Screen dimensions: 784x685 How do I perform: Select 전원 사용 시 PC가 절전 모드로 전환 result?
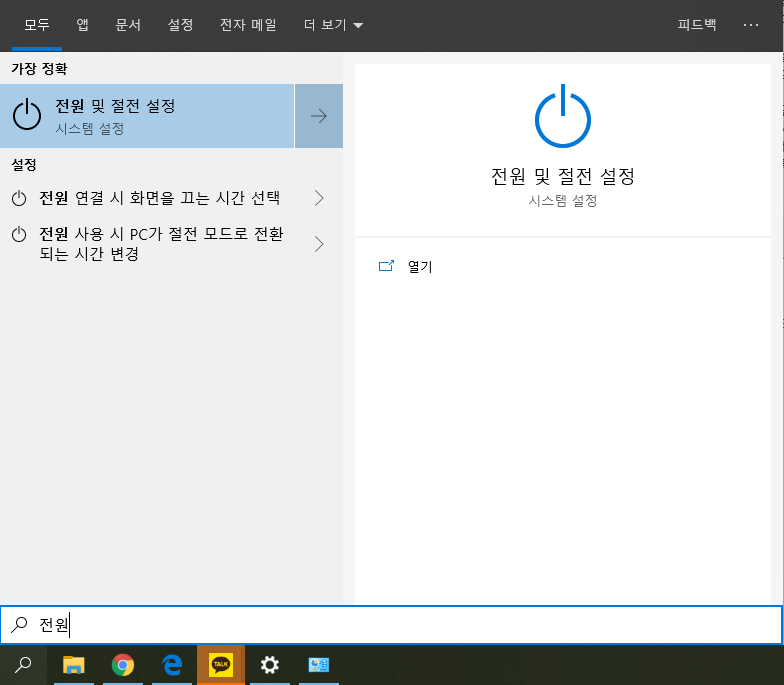[x=161, y=244]
